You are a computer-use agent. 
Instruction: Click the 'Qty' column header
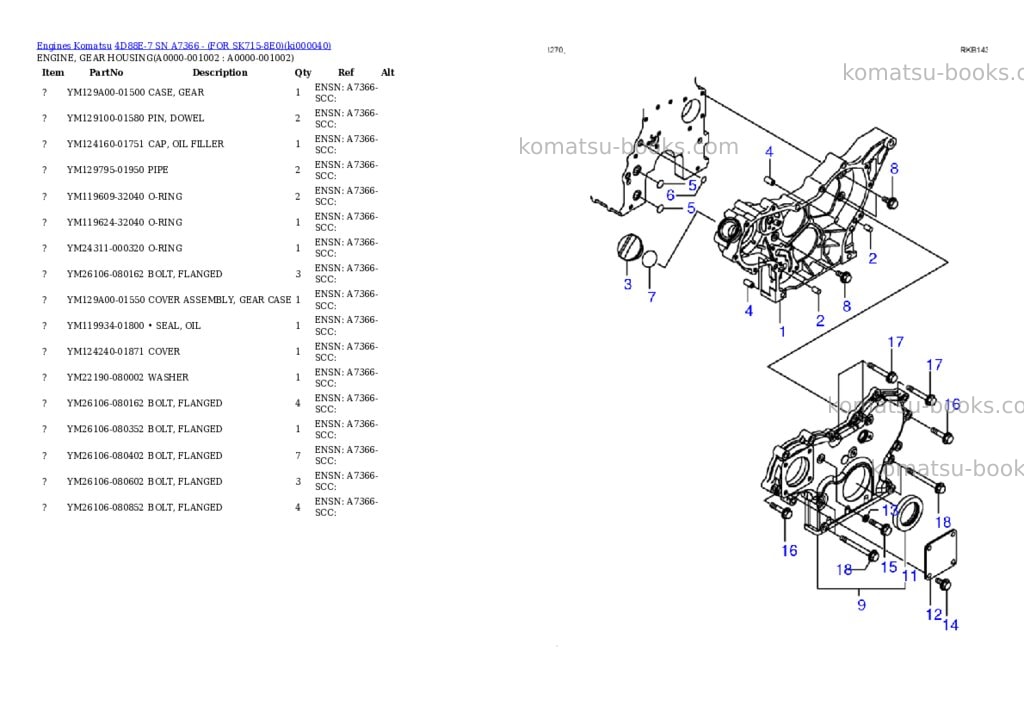pos(302,72)
